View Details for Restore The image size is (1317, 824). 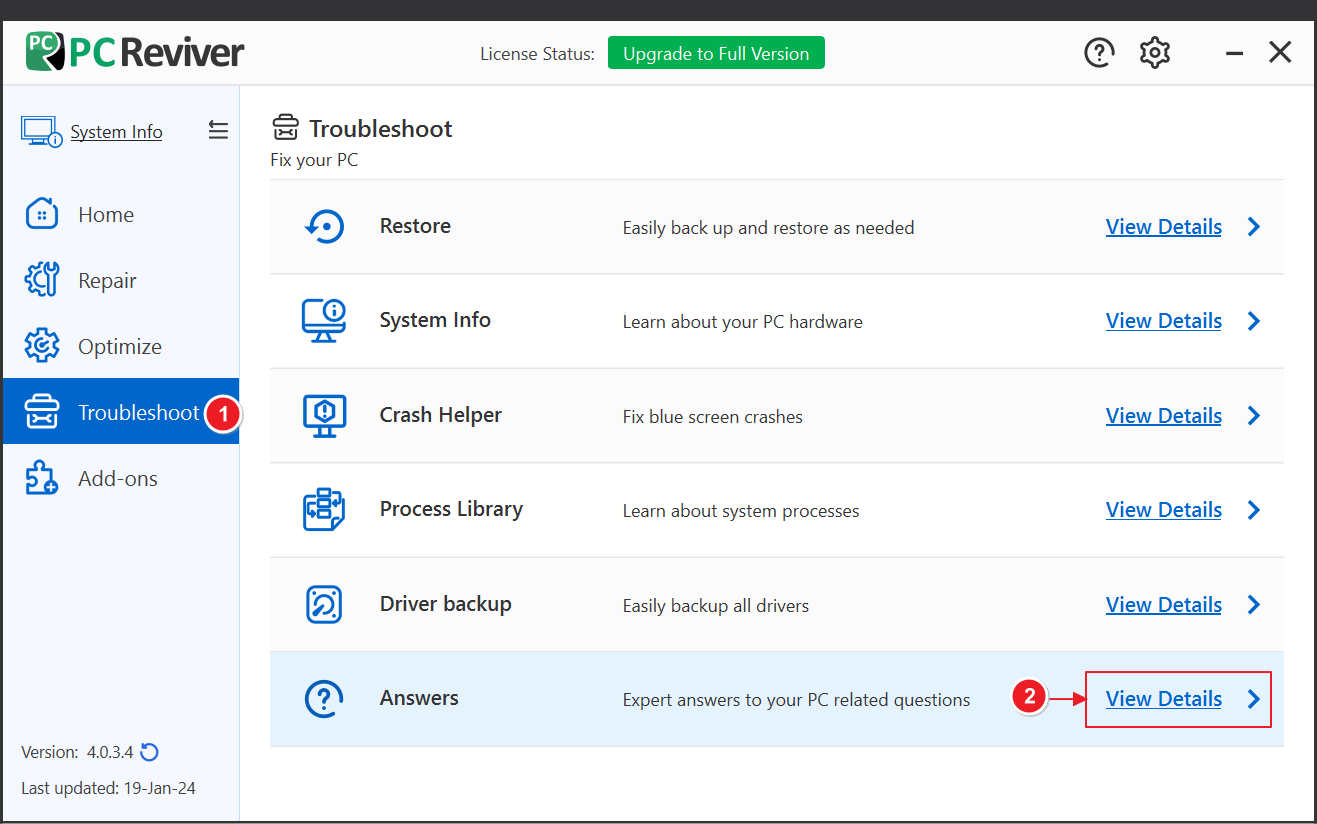point(1164,227)
